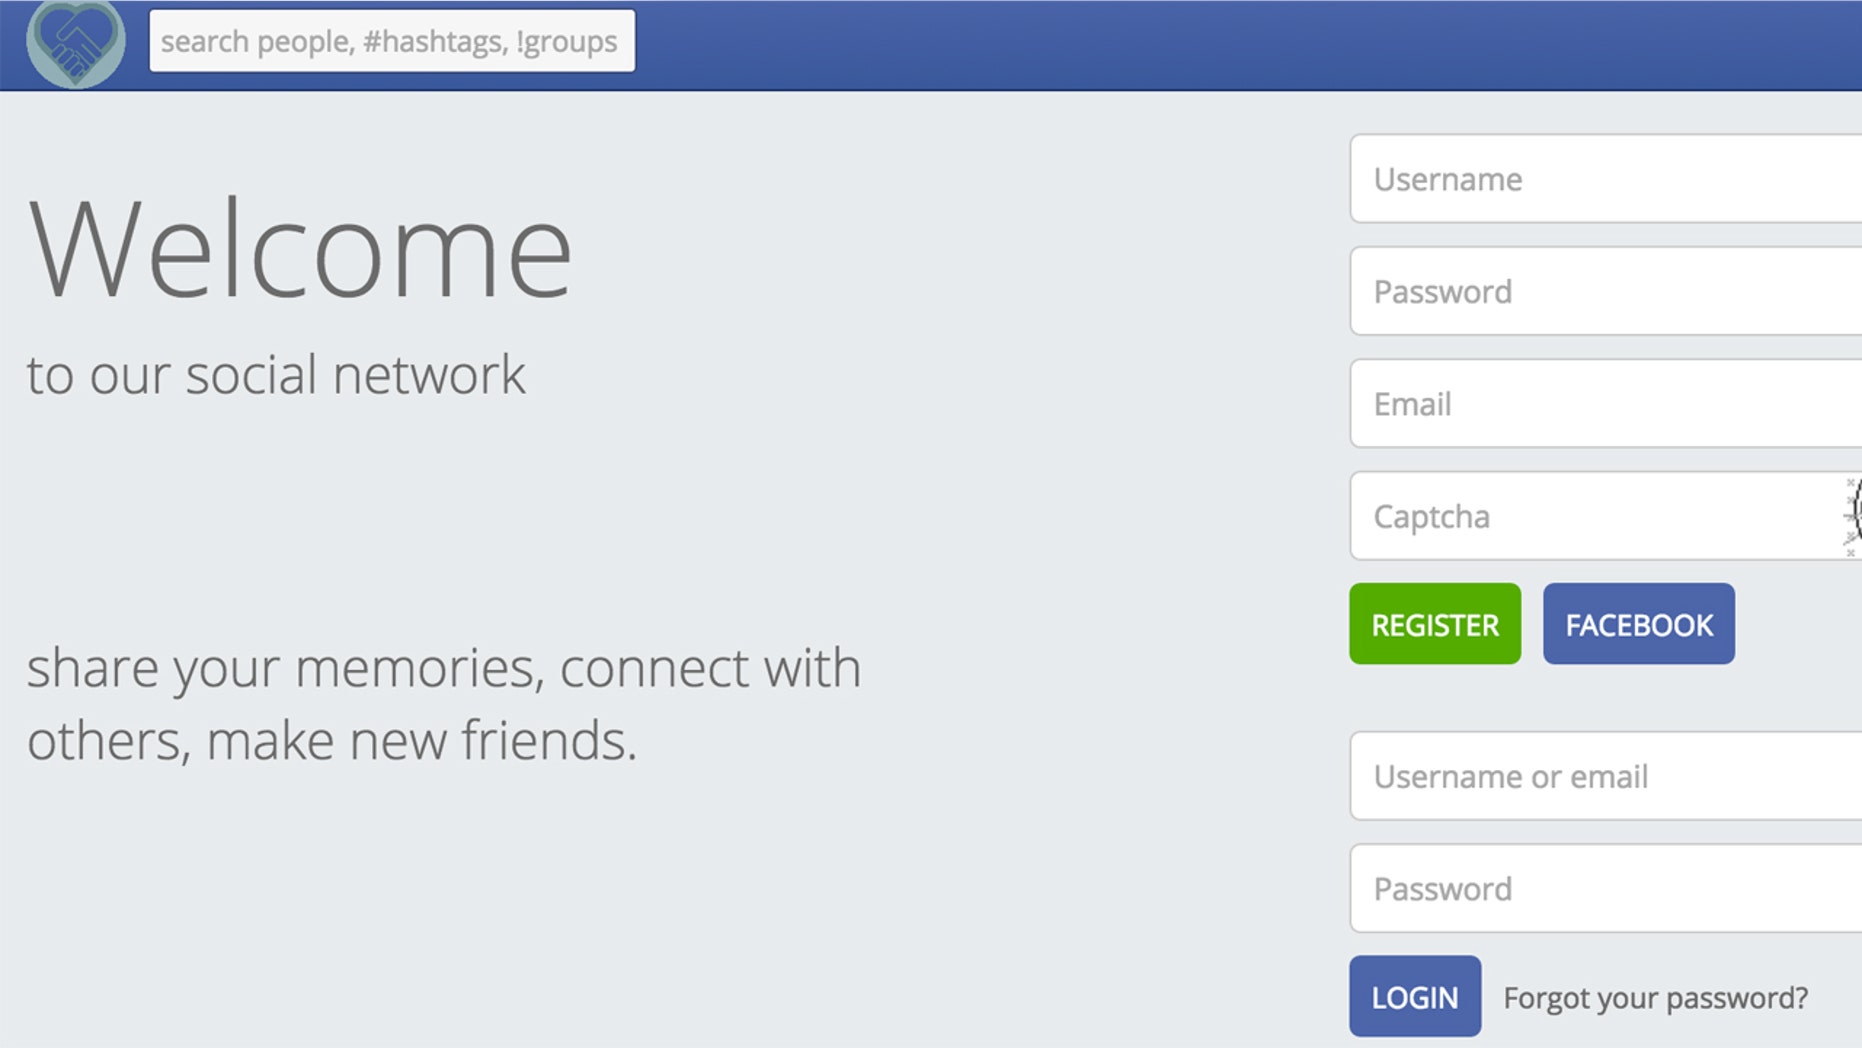
Task: Click the 'others, make new friends.' line
Action: (x=332, y=741)
